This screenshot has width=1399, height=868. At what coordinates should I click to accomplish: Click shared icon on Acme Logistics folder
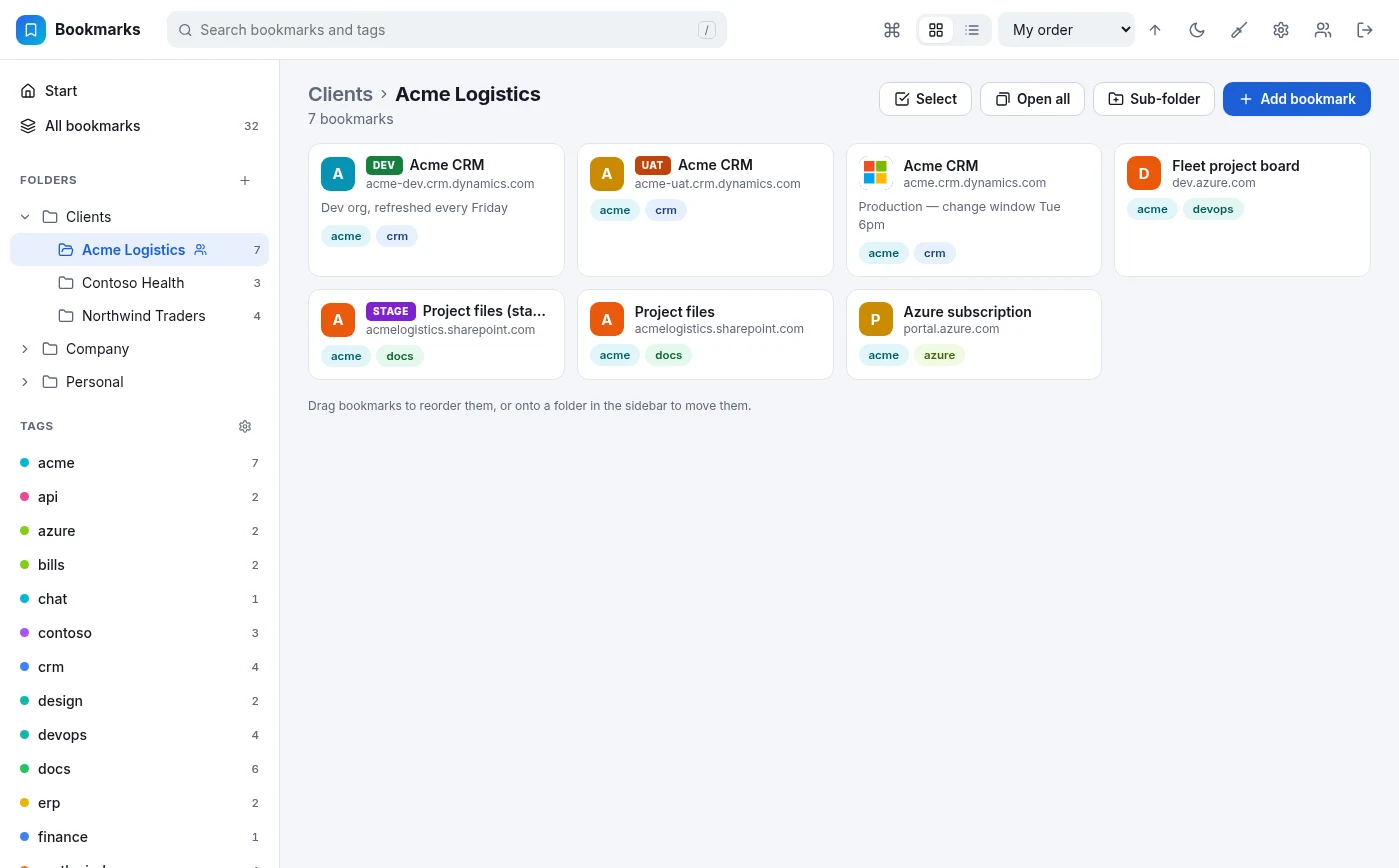pyautogui.click(x=200, y=250)
